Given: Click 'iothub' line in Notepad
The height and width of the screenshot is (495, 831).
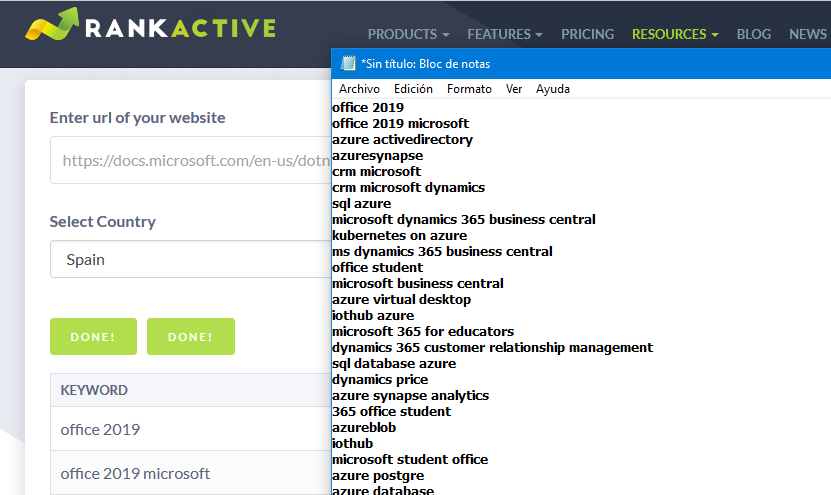Looking at the screenshot, I should coord(352,444).
